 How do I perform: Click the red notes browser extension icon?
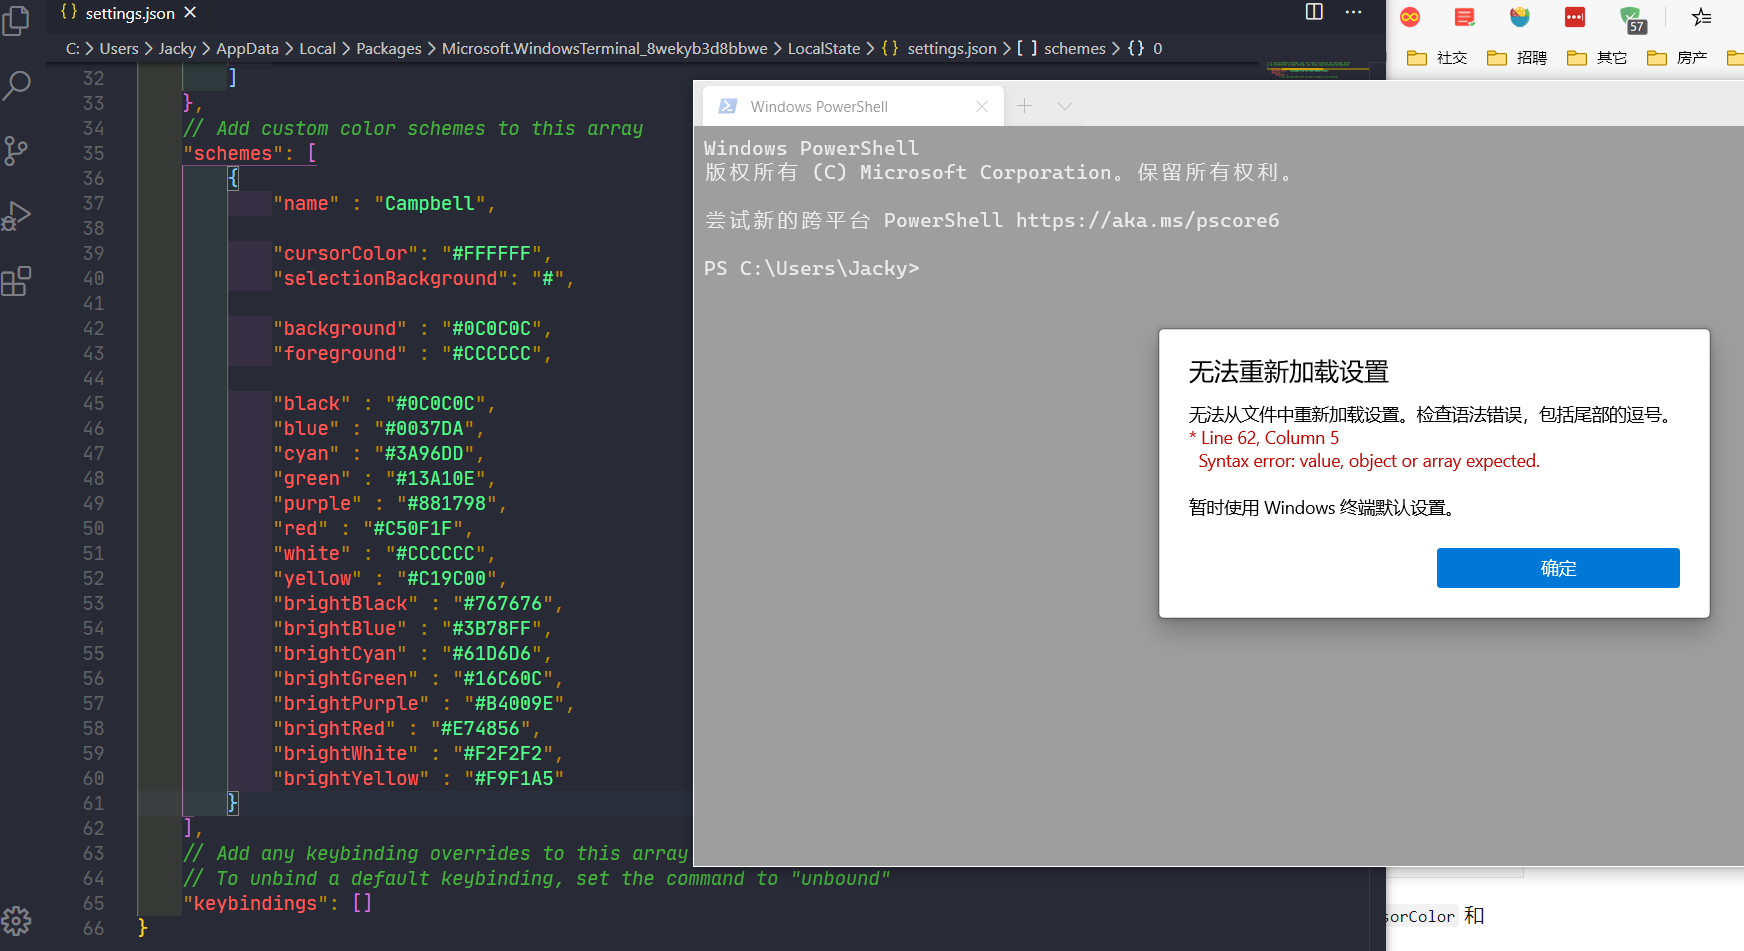(x=1465, y=17)
